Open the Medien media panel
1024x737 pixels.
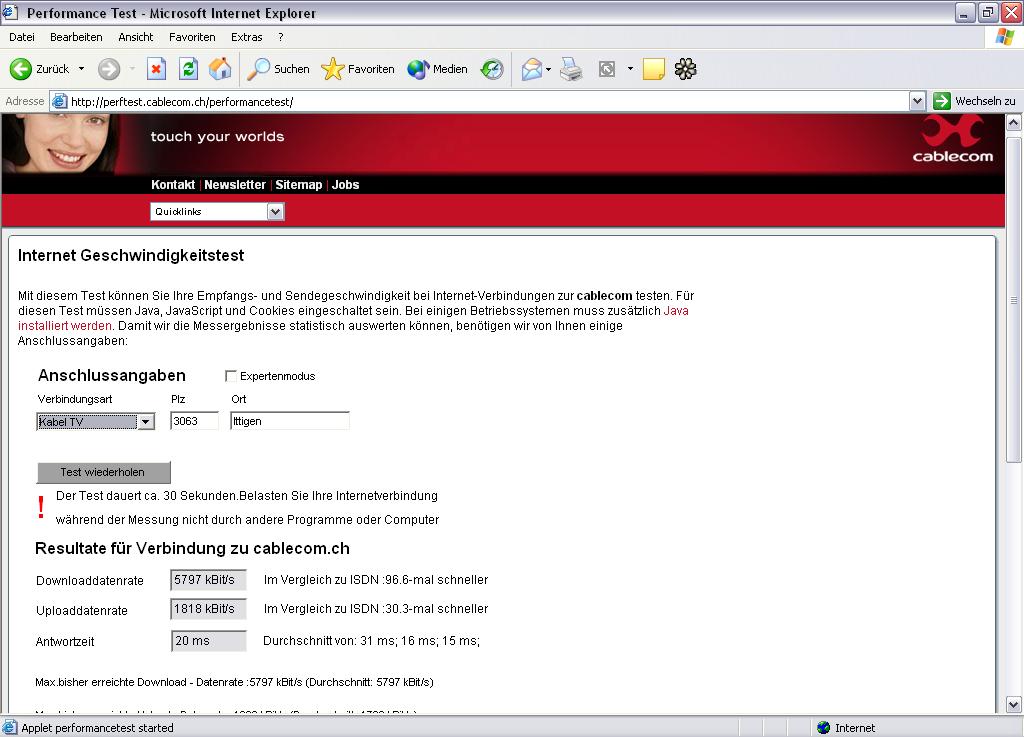438,69
